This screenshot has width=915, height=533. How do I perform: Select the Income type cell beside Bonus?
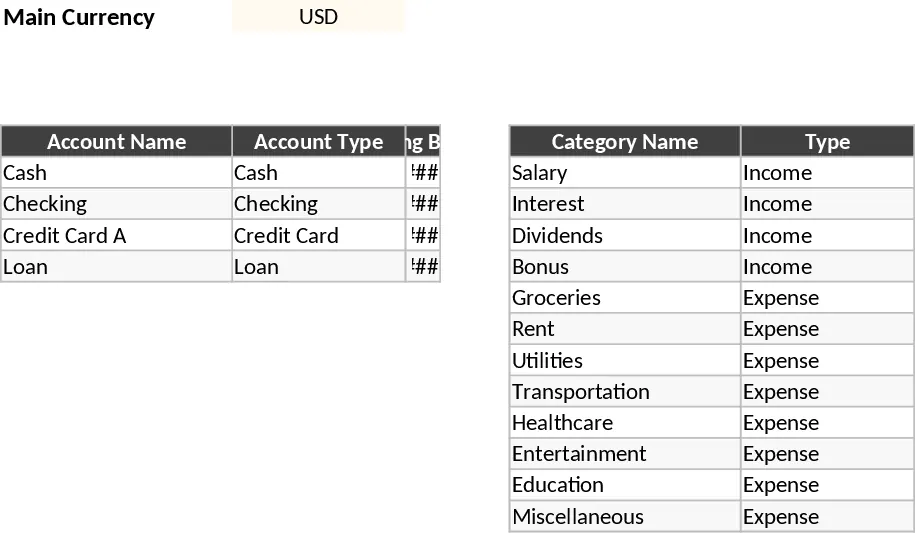pyautogui.click(x=827, y=267)
